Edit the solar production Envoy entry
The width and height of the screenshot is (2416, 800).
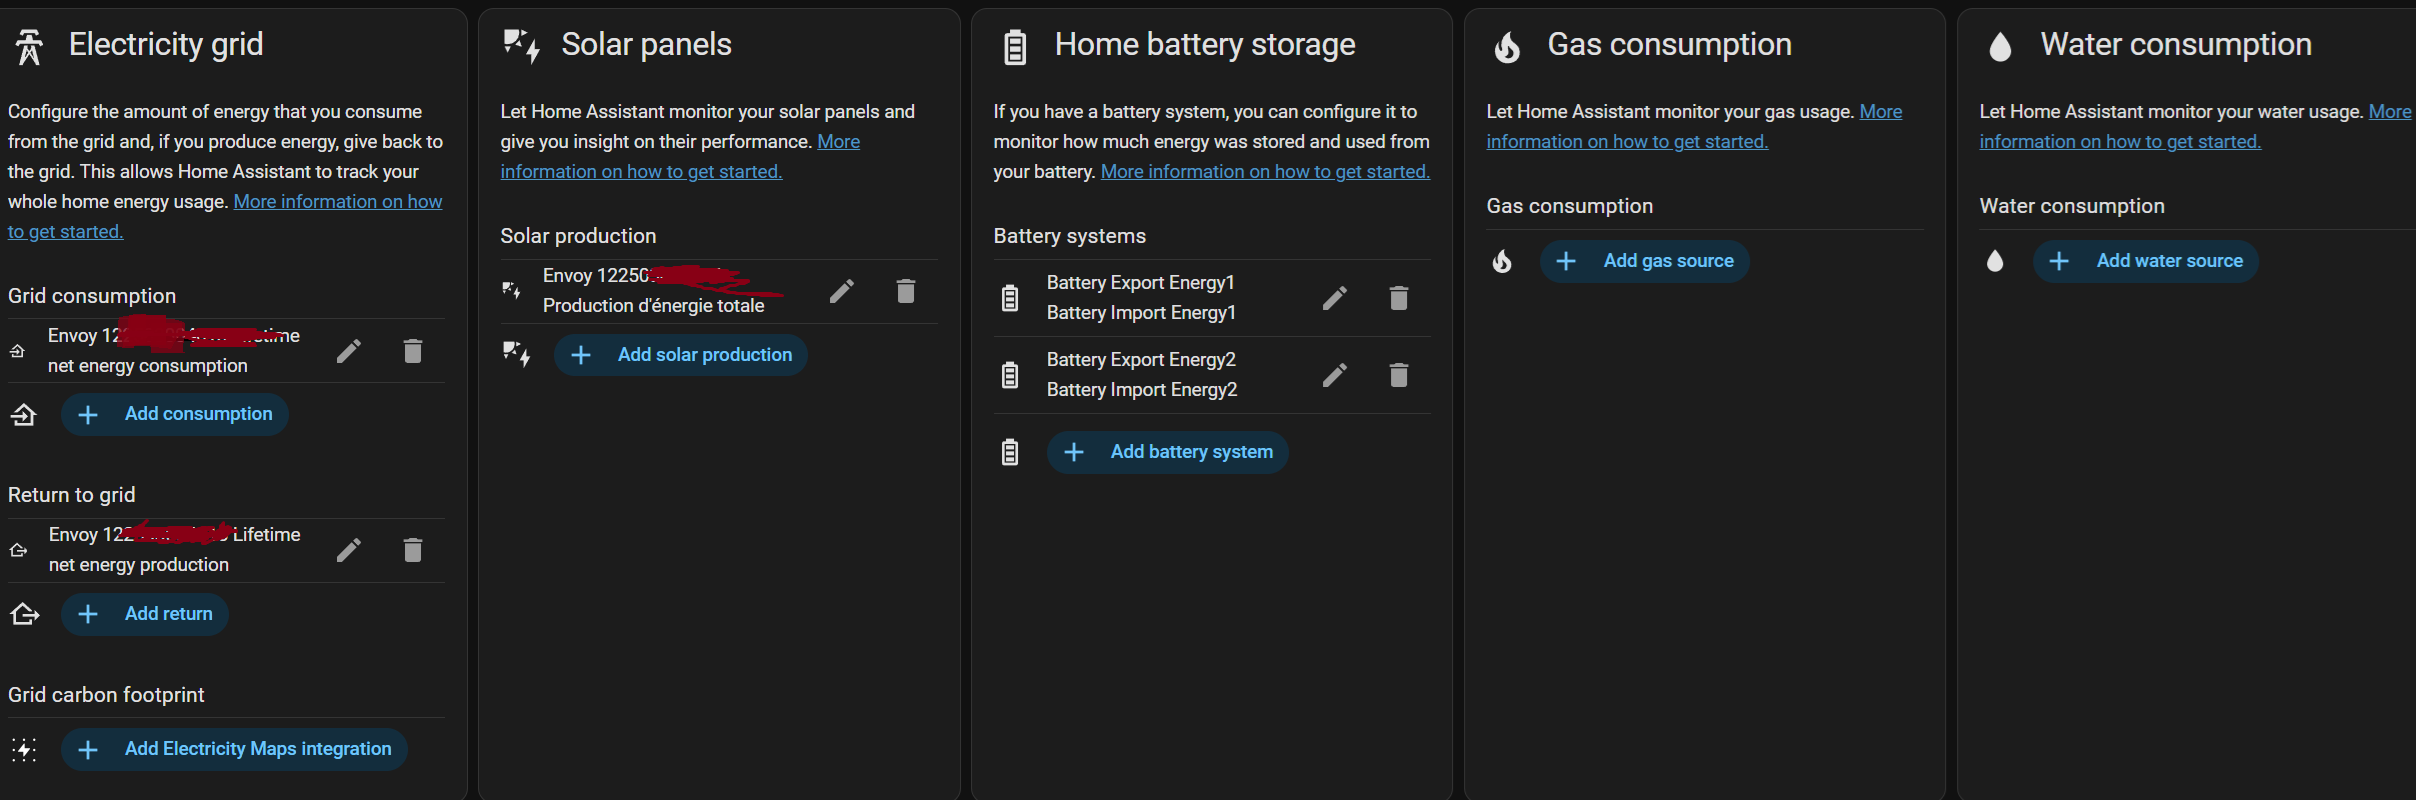click(x=842, y=291)
